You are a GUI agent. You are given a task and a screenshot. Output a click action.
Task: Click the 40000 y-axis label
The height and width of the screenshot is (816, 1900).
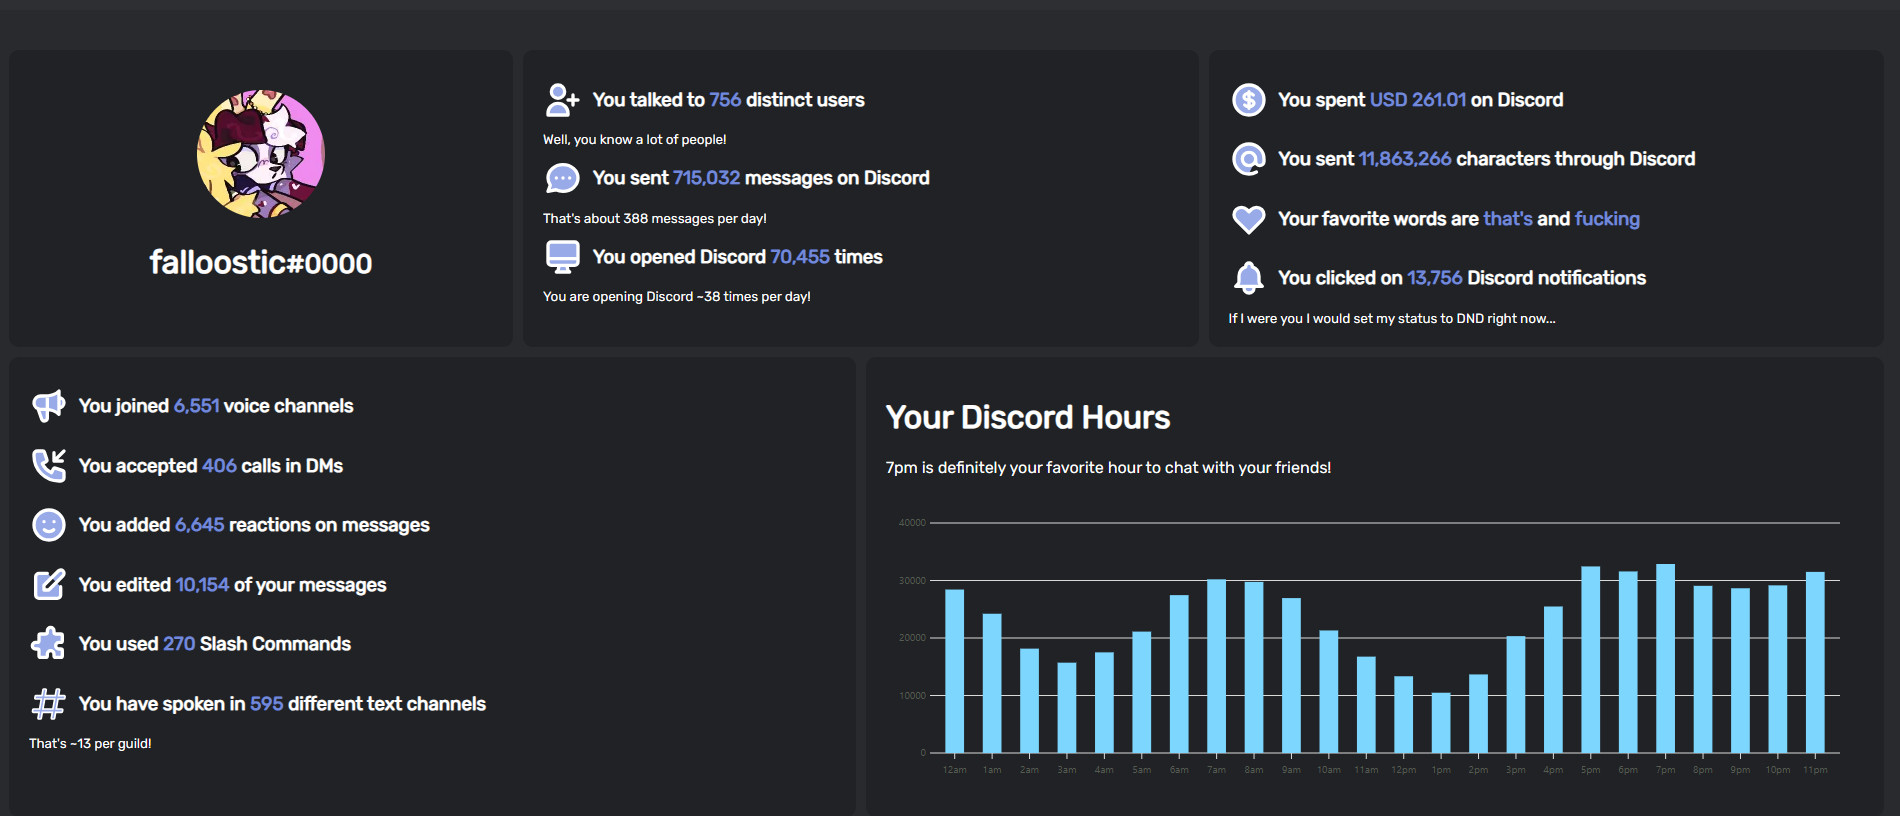(x=912, y=523)
